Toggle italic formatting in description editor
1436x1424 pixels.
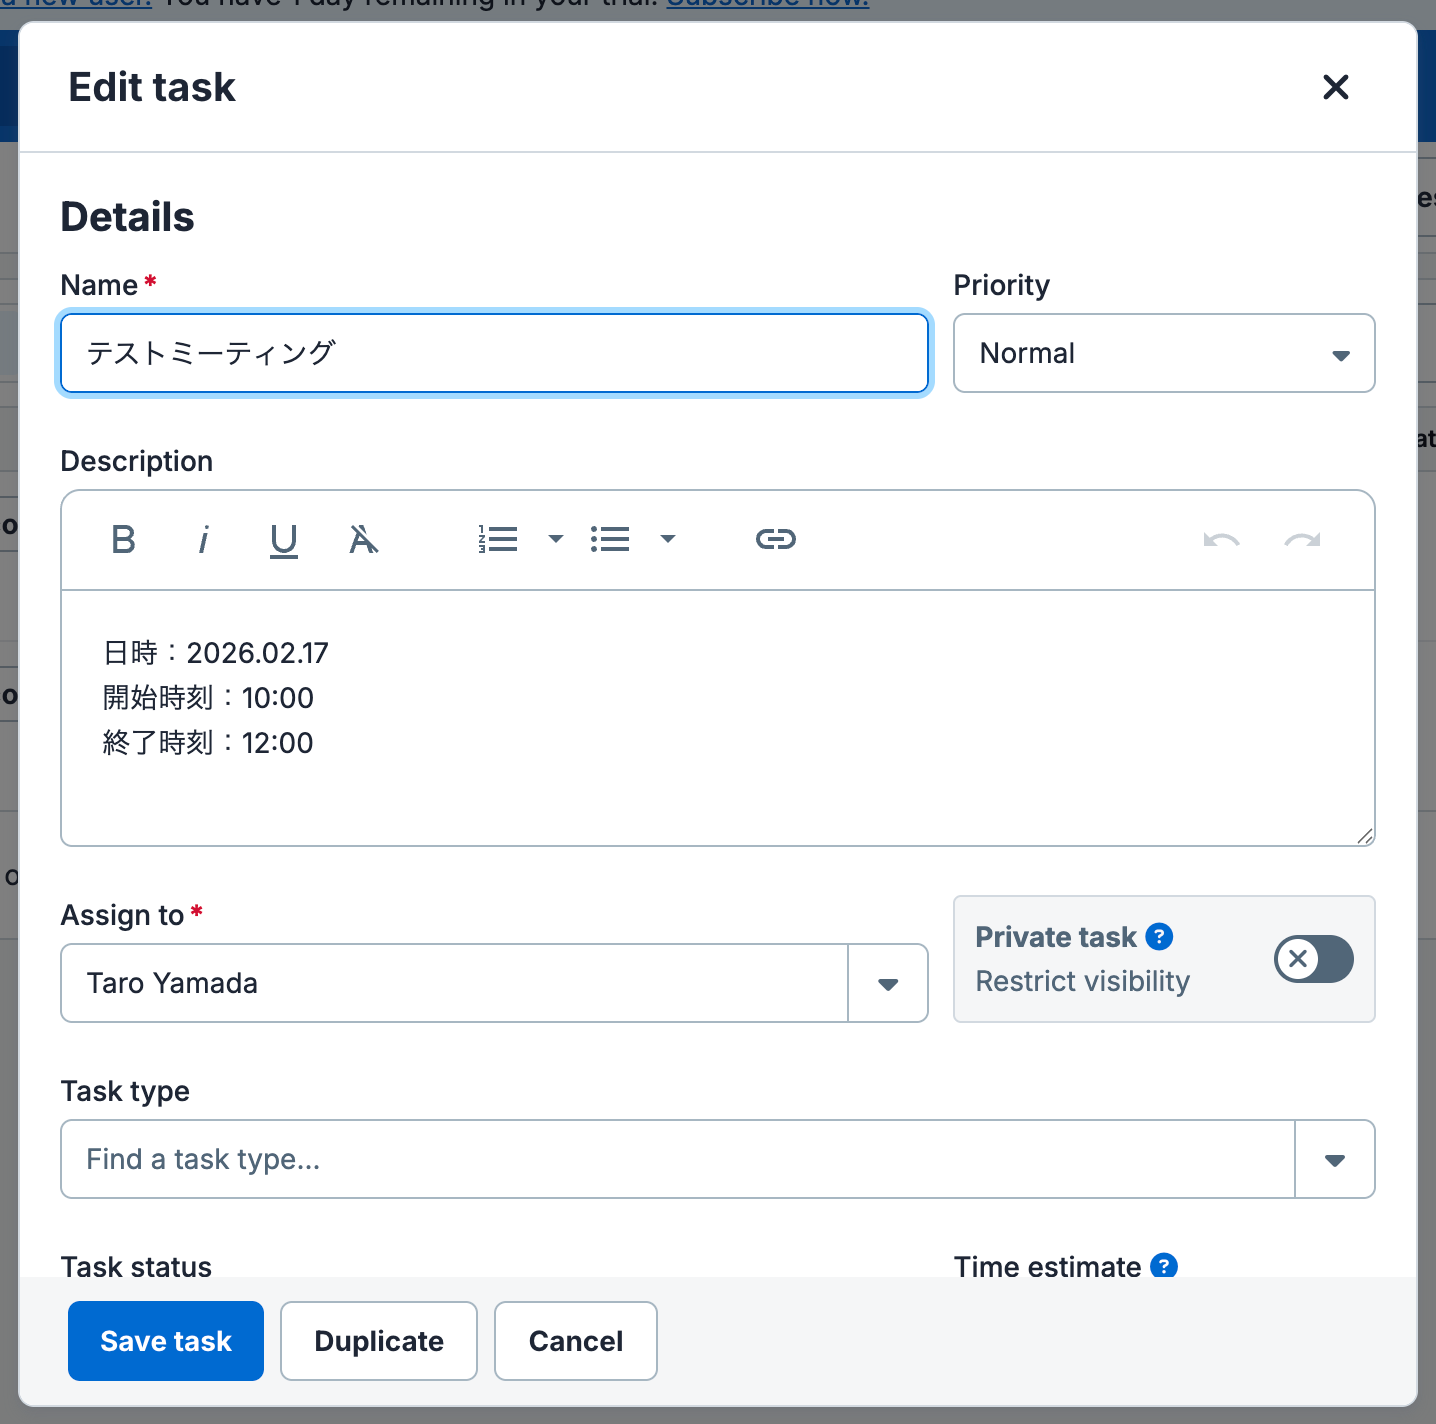pos(204,540)
